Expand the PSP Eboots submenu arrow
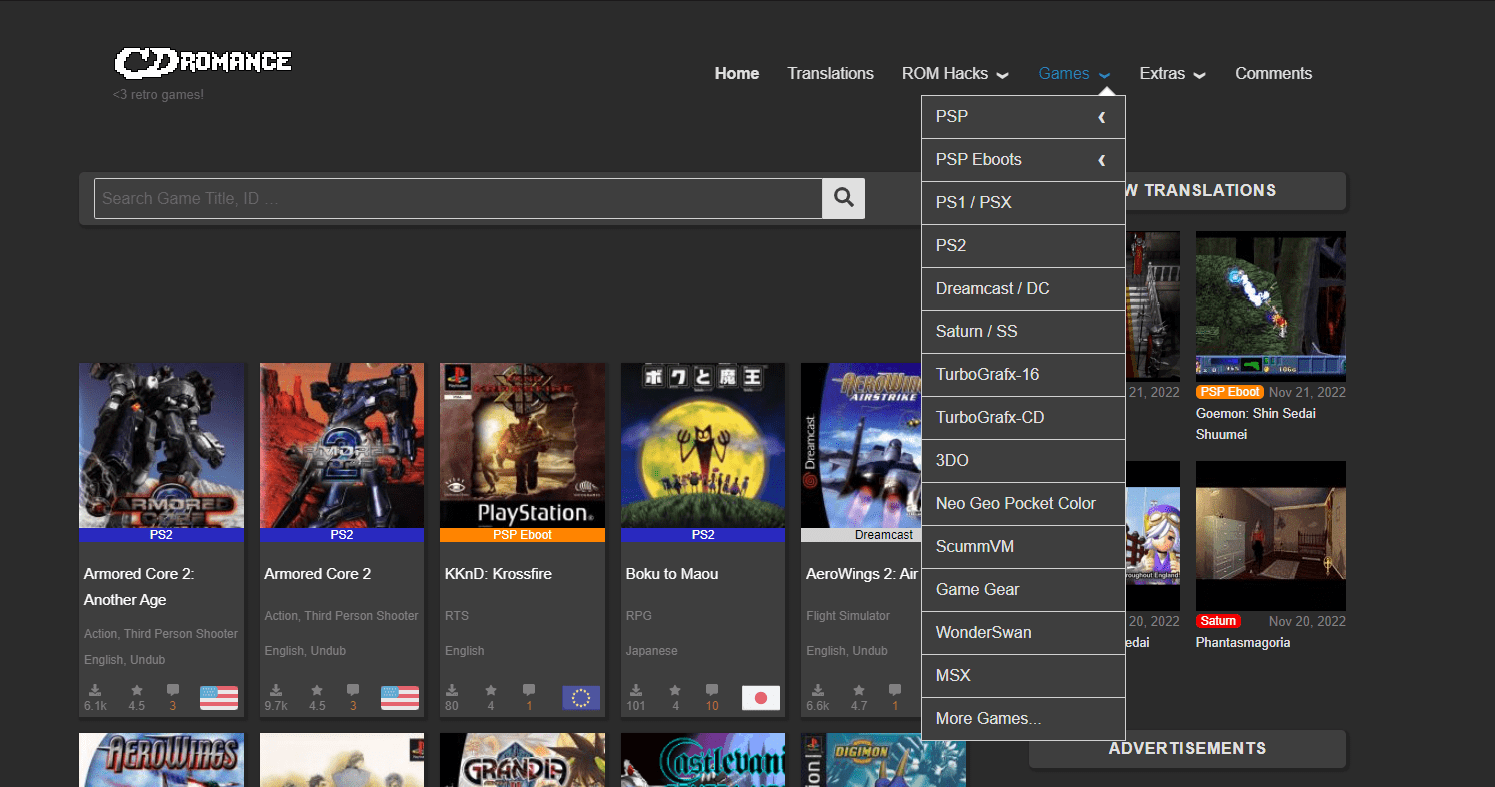Viewport: 1495px width, 787px height. [x=1102, y=160]
